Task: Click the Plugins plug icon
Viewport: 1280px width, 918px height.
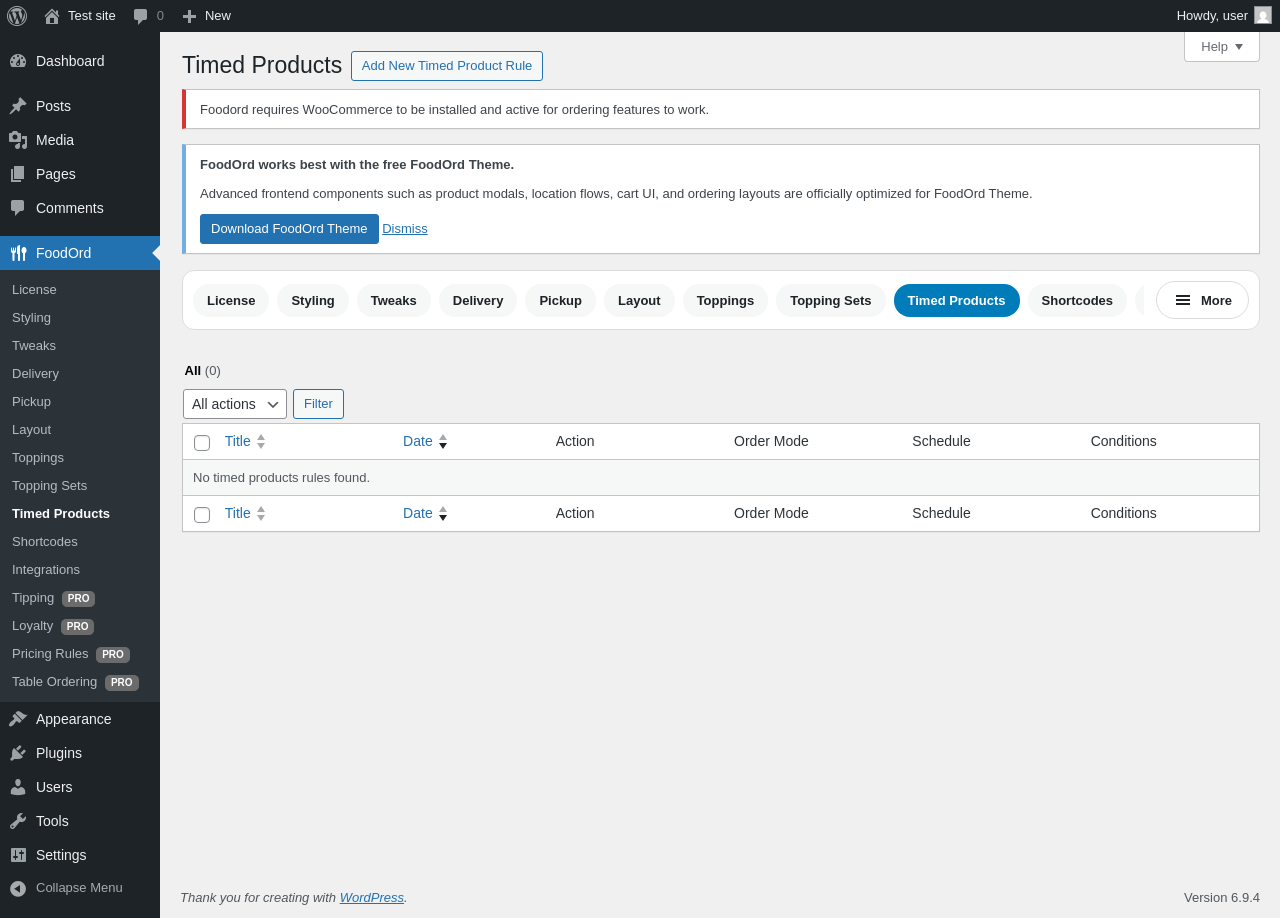Action: 18,753
